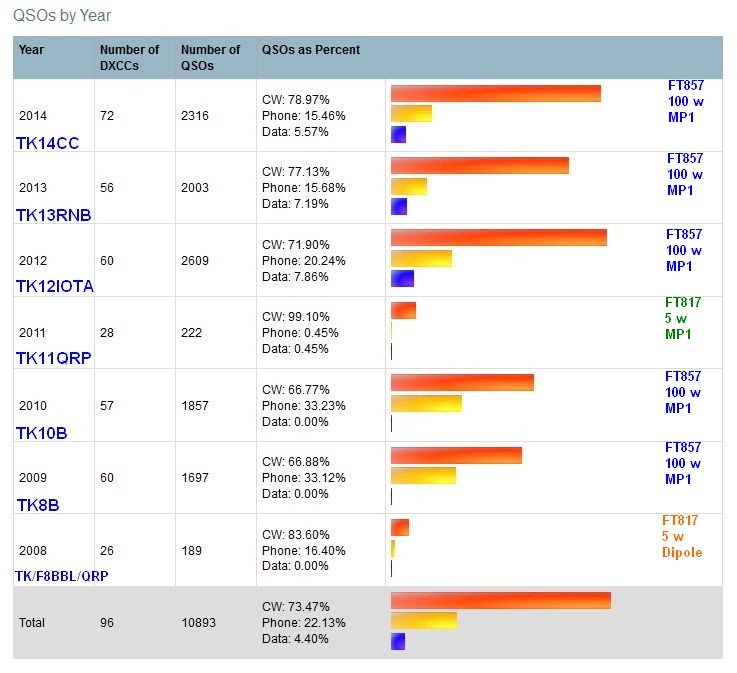Select the TK12IOTA callsign
Image resolution: width=737 pixels, height=673 pixels.
pyautogui.click(x=55, y=286)
